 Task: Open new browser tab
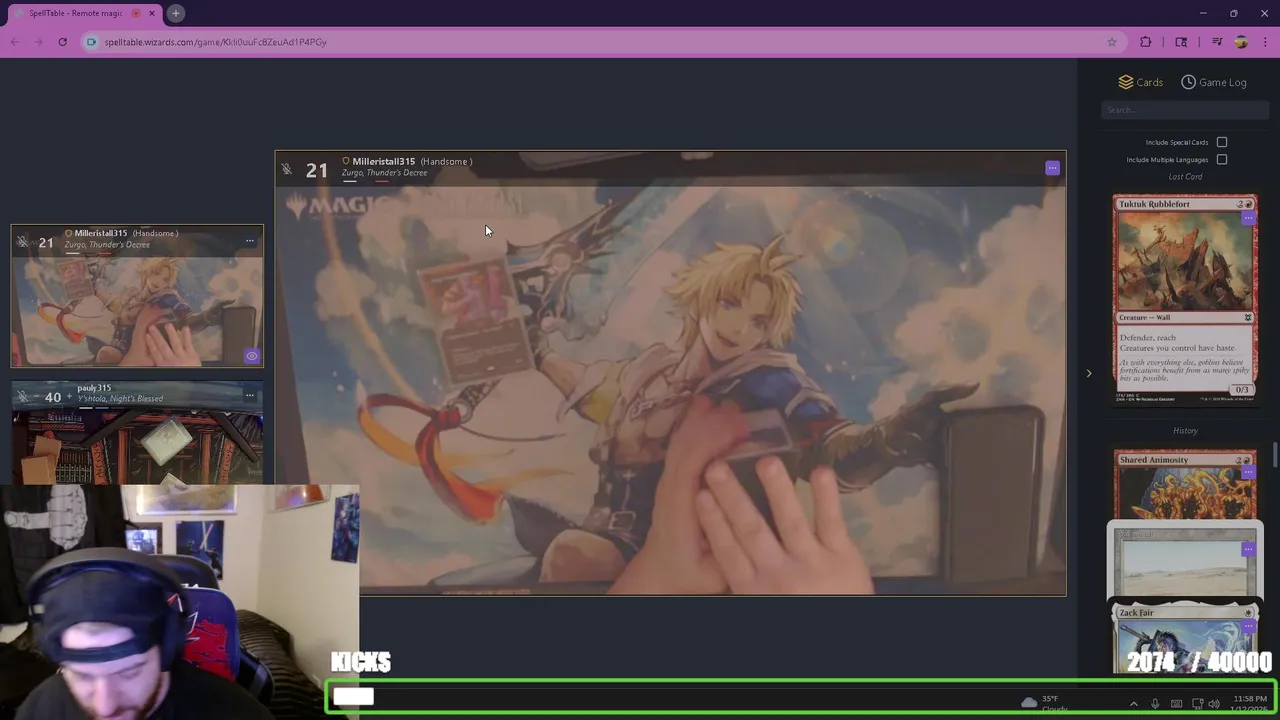click(x=175, y=13)
